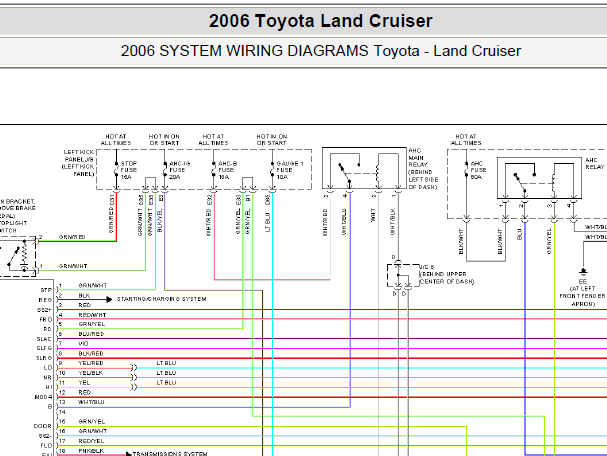Click the arrow pointing to STARTING/CHARGING SYSTEM

(109, 299)
